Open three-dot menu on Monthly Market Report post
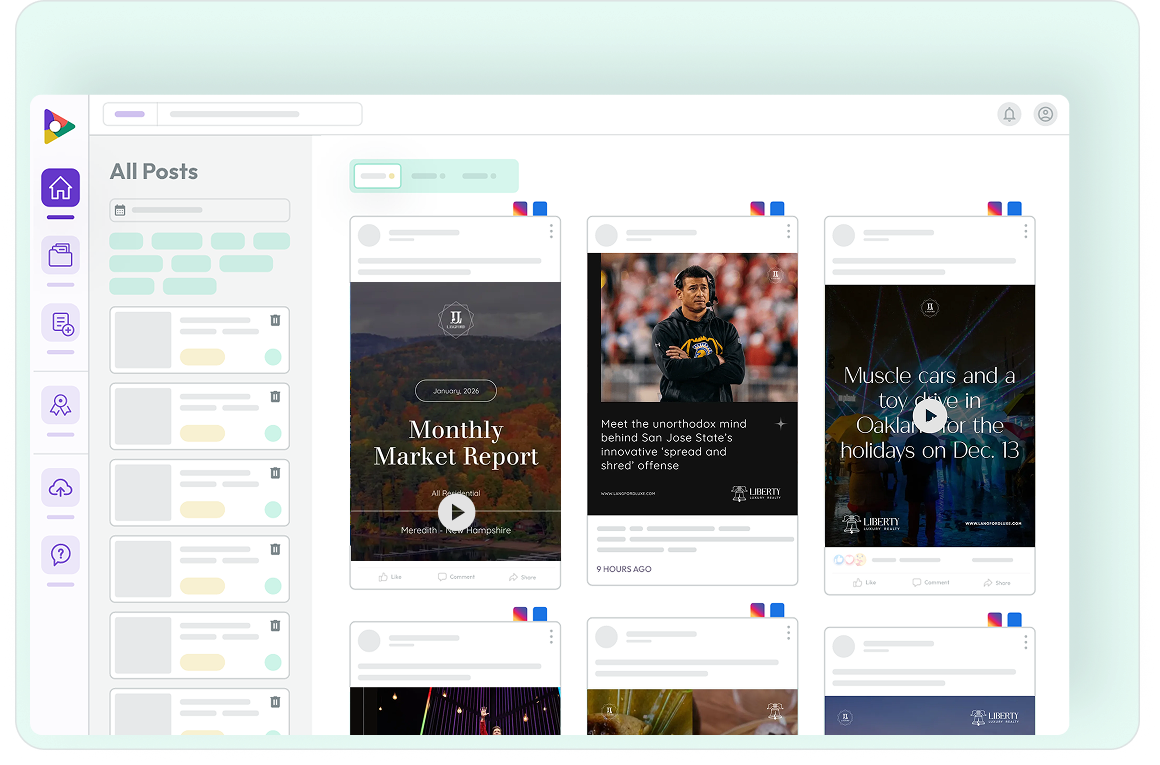The image size is (1160, 765). (x=551, y=232)
